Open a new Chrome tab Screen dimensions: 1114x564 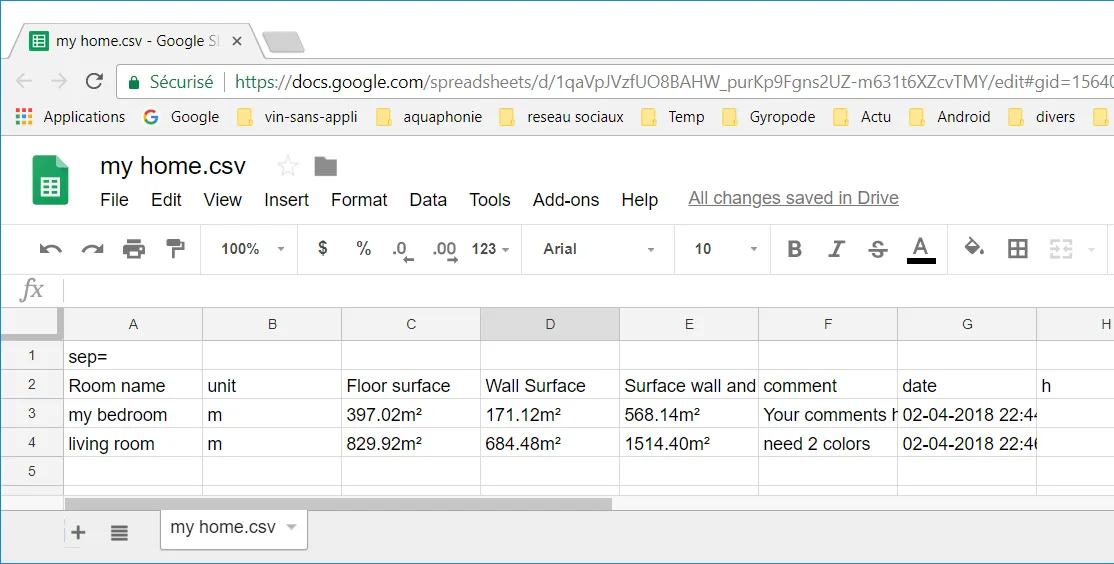(x=284, y=42)
